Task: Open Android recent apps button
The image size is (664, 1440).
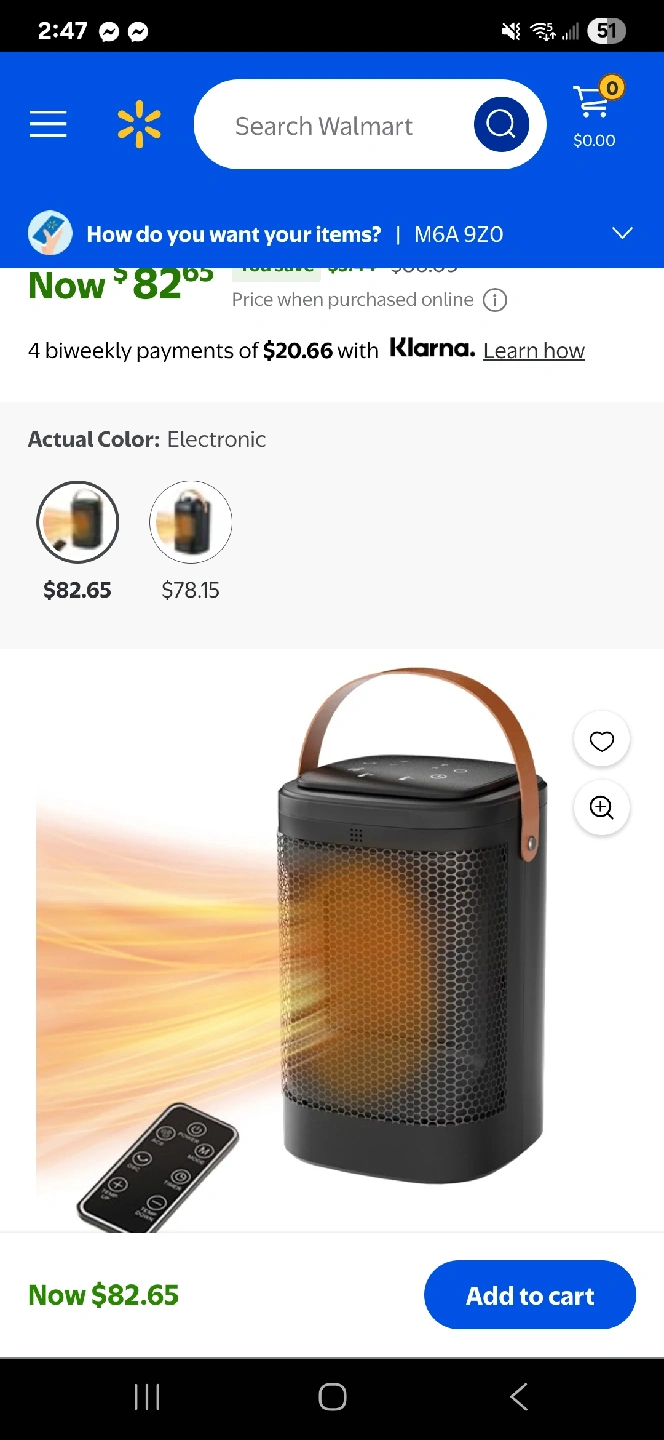Action: pos(147,1397)
